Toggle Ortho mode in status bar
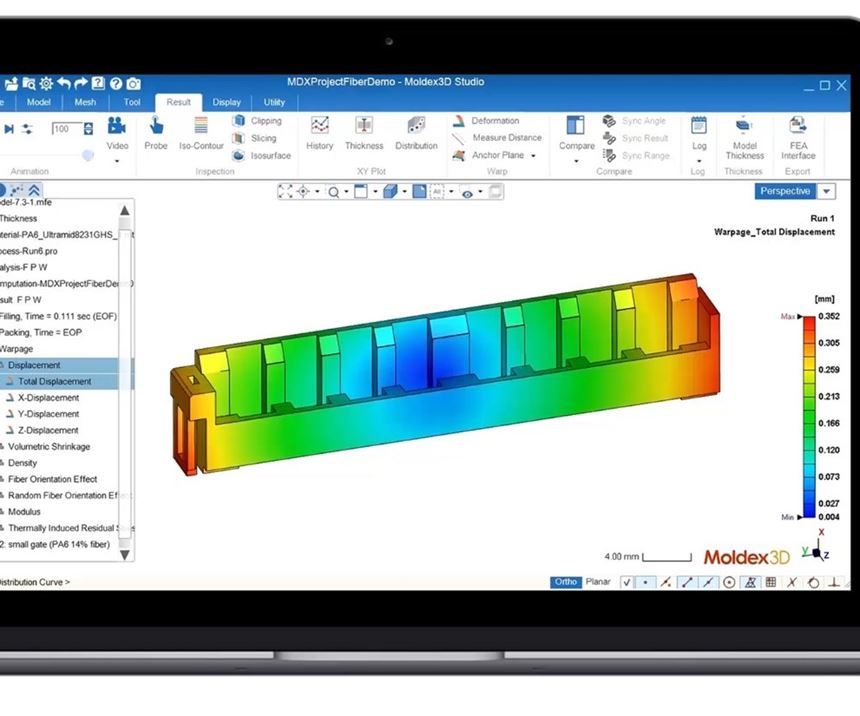860x716 pixels. tap(565, 582)
